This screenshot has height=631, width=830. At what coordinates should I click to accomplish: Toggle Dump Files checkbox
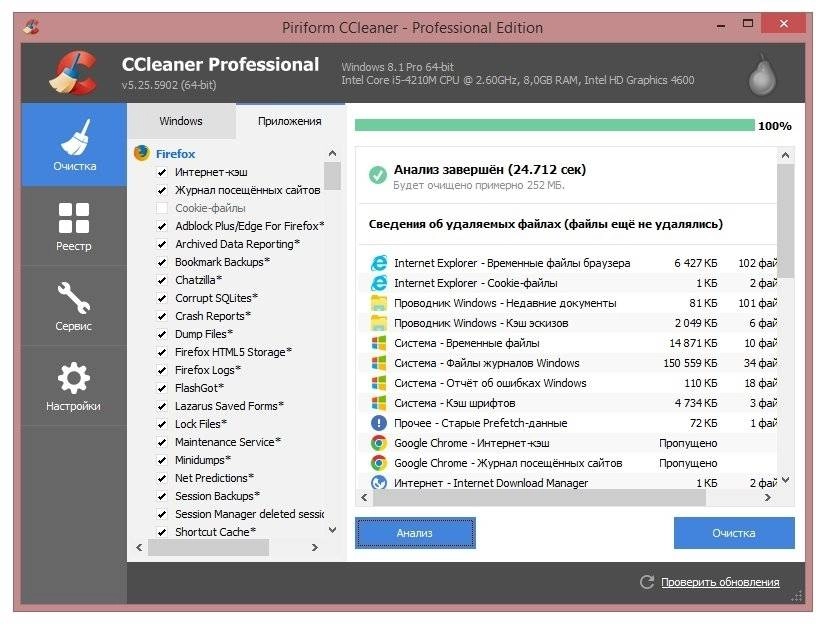click(162, 334)
